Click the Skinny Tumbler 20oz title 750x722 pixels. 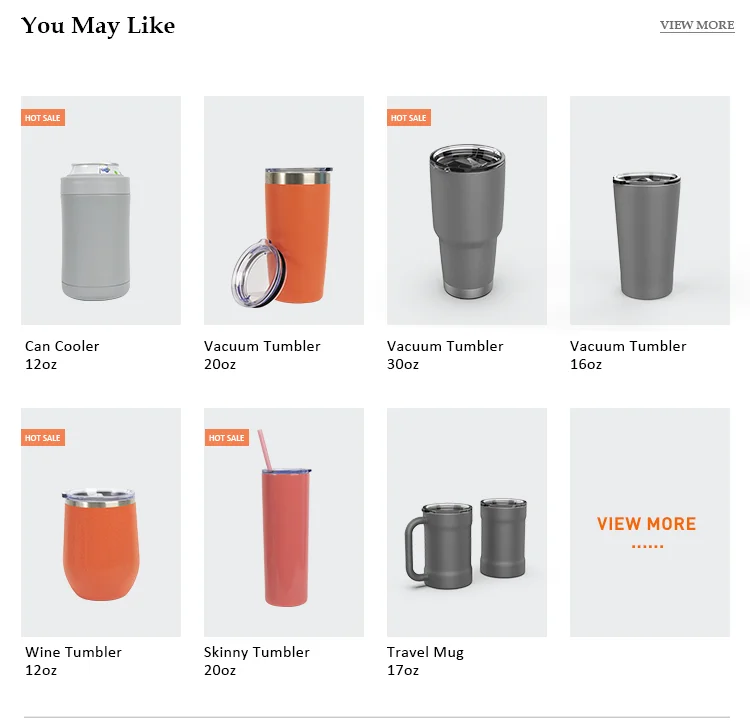pyautogui.click(x=257, y=661)
